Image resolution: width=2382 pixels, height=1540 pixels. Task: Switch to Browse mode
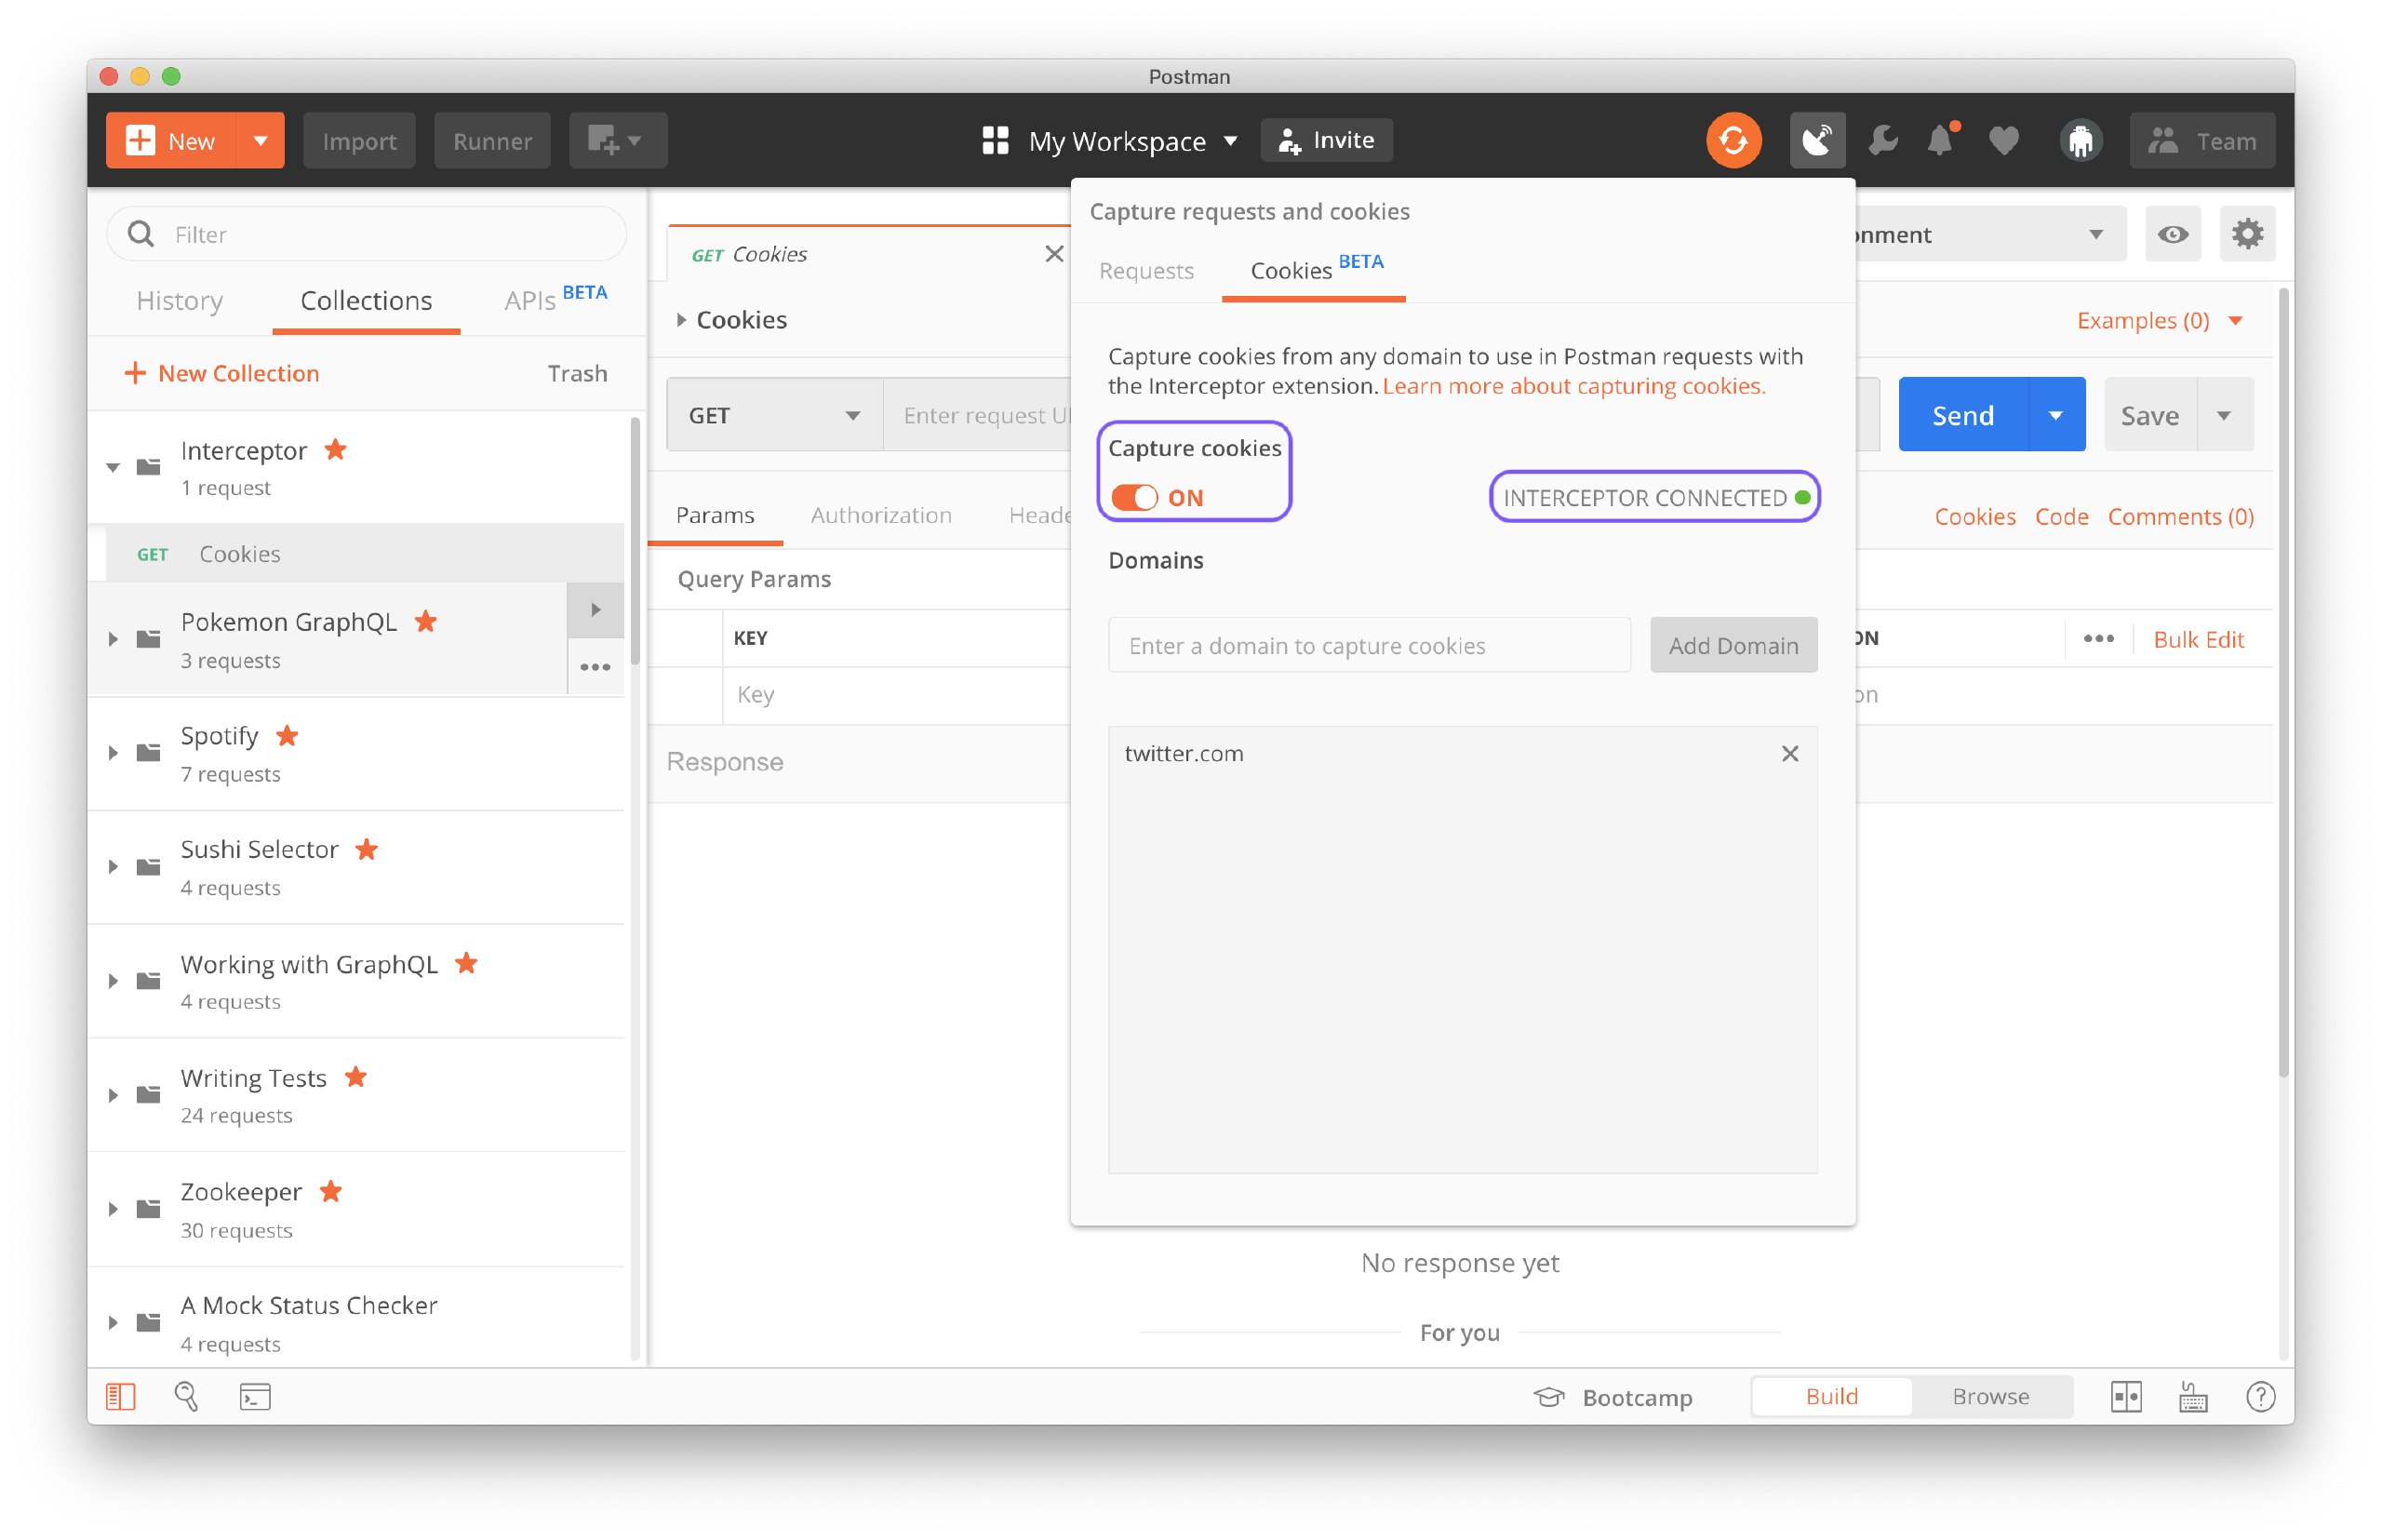(1990, 1396)
